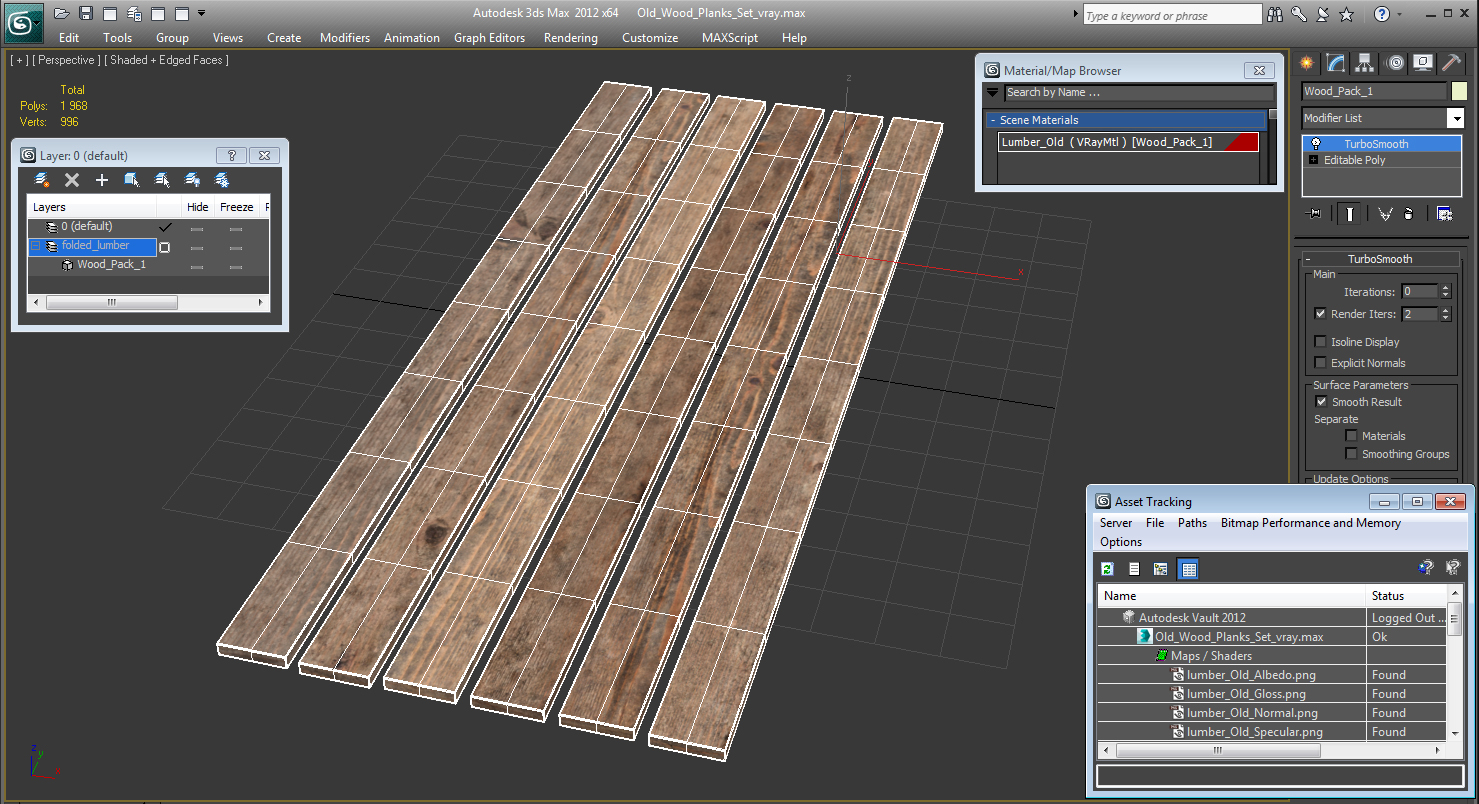This screenshot has height=804, width=1479.
Task: Enable Separate by Smoothing Groups checkbox
Action: pyautogui.click(x=1351, y=454)
